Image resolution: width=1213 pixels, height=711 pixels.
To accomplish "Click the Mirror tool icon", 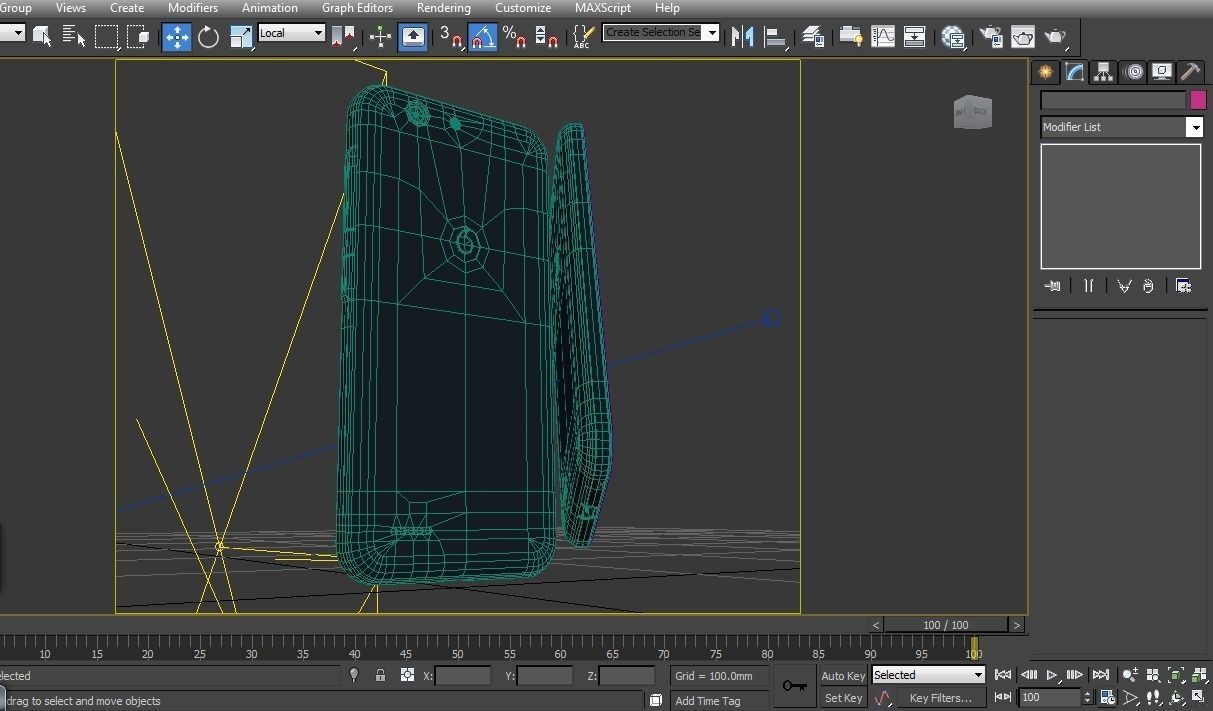I will click(742, 37).
